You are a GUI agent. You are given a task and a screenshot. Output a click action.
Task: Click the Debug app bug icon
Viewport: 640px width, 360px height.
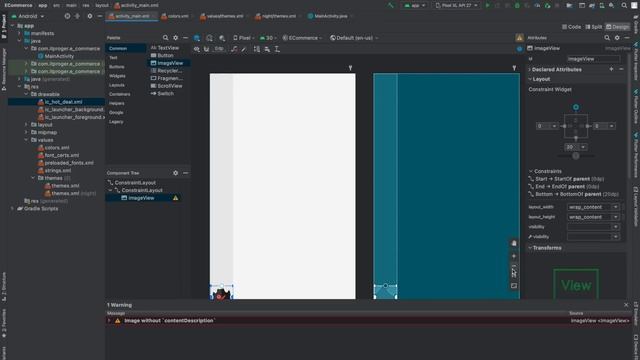[x=517, y=5]
